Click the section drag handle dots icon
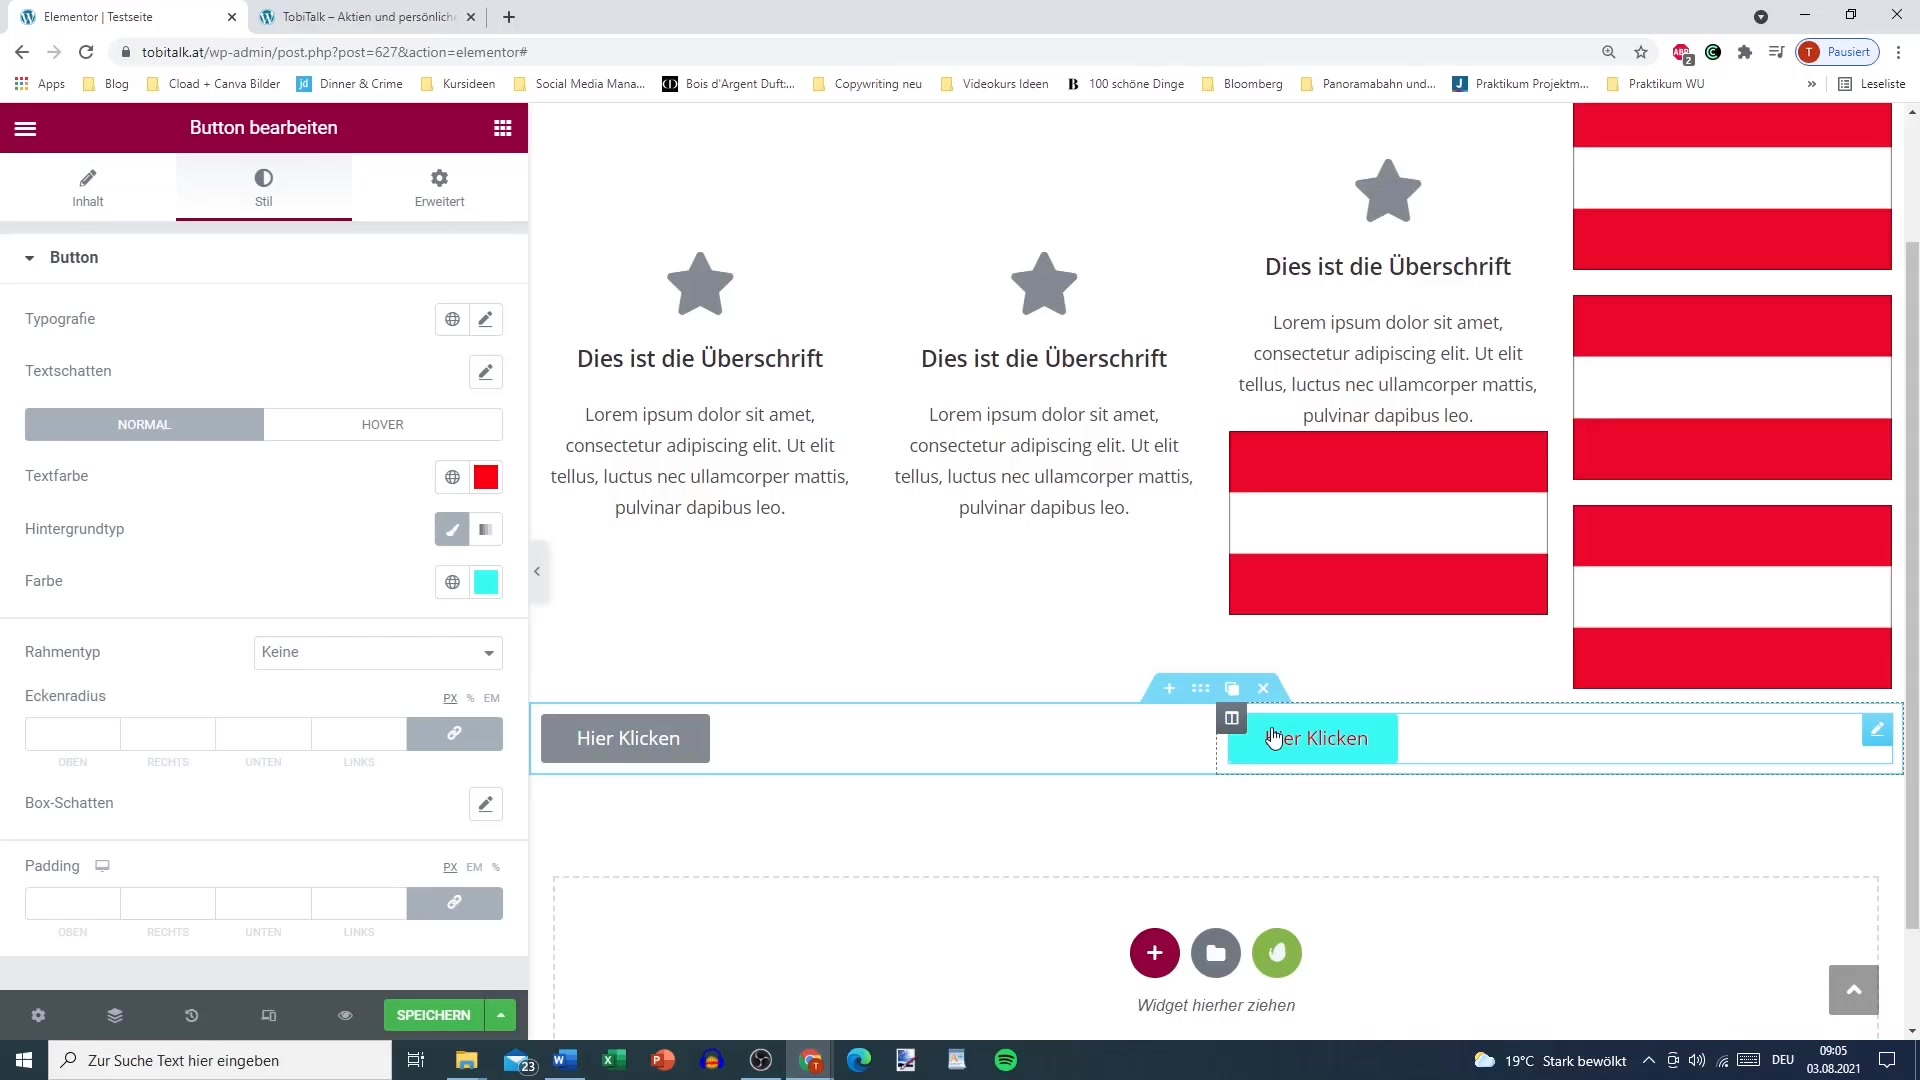The image size is (1920, 1080). [1200, 688]
